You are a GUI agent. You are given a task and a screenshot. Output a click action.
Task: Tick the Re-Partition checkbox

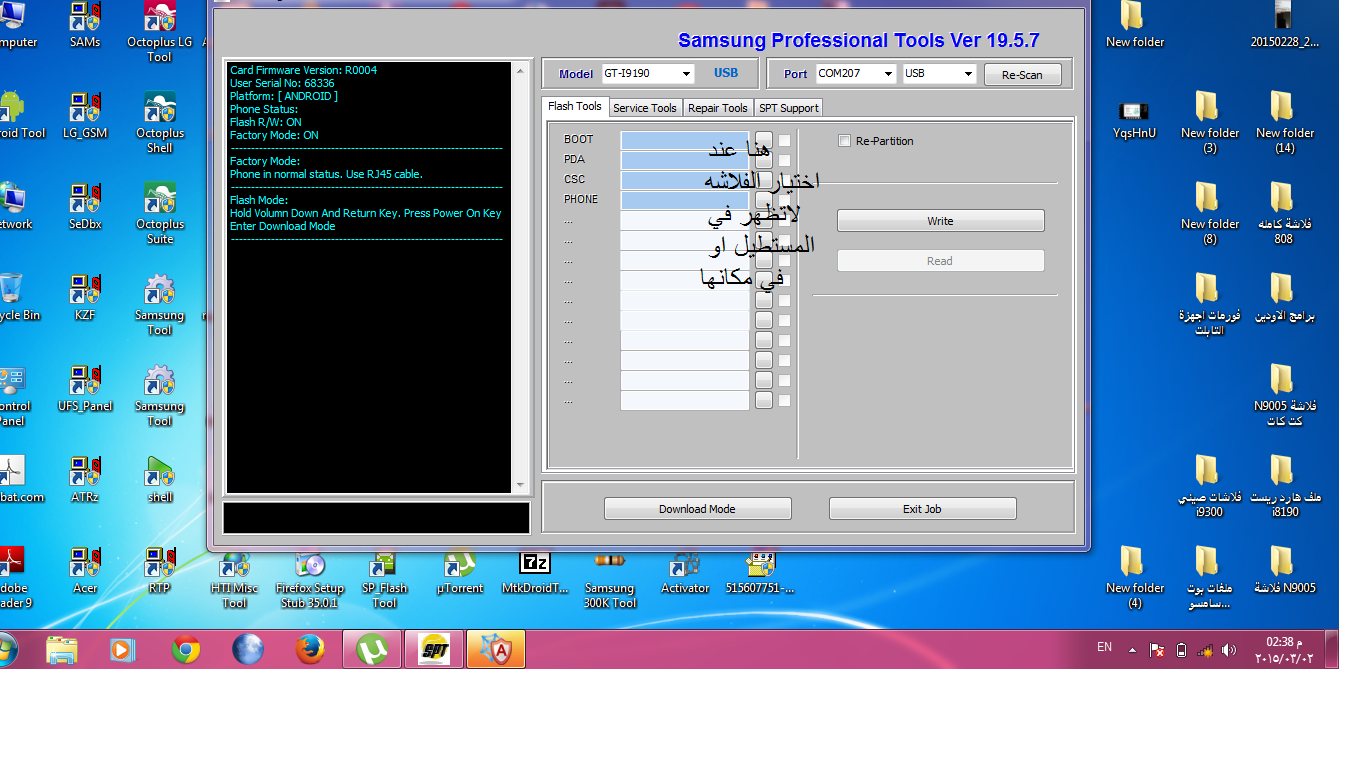tap(845, 141)
